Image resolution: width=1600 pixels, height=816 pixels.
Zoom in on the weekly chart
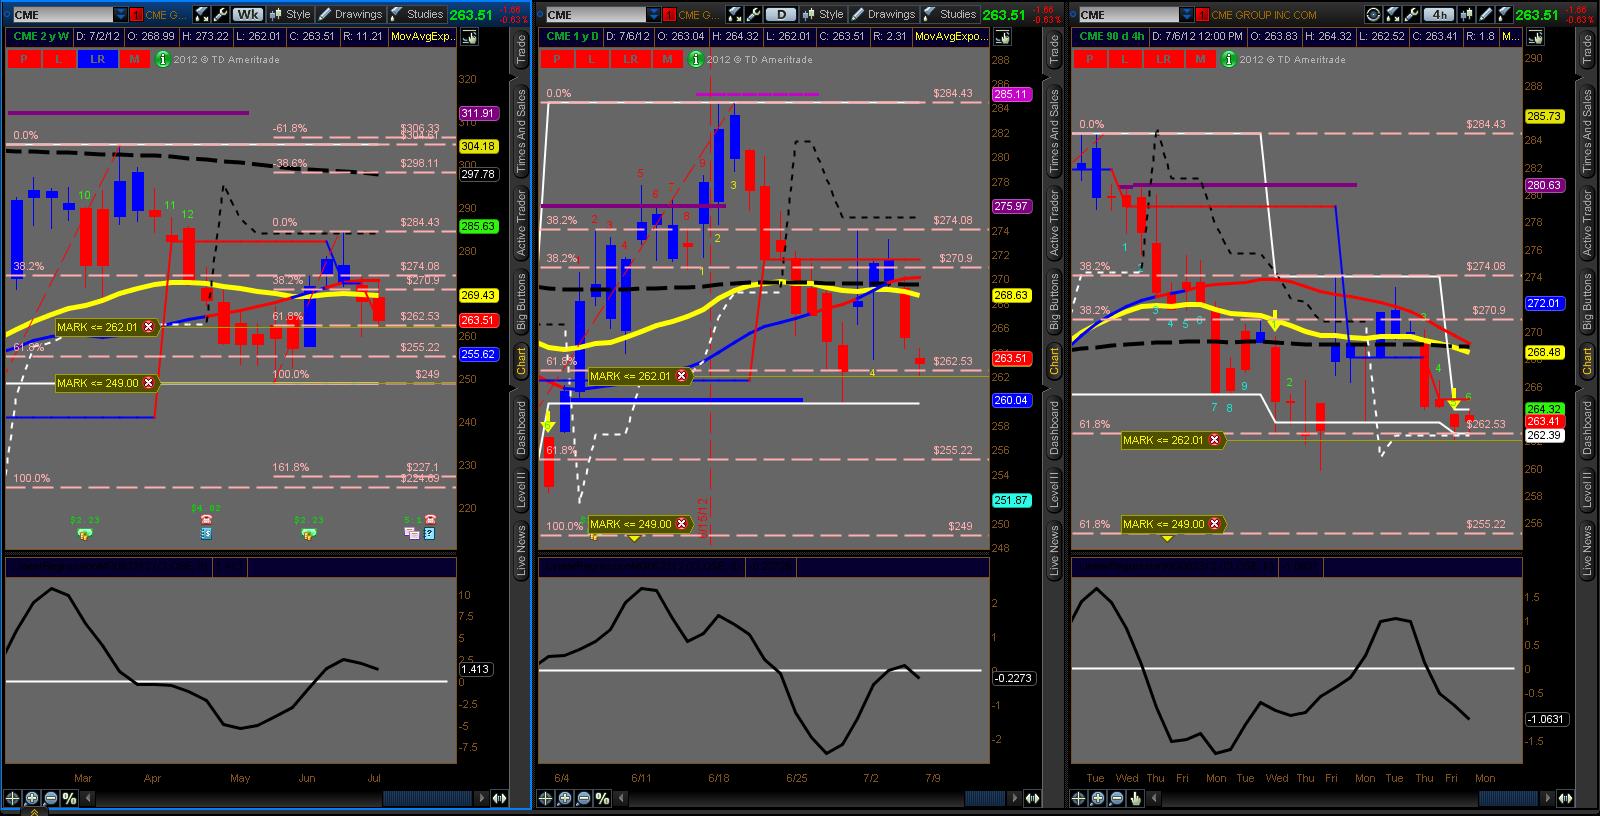click(32, 798)
